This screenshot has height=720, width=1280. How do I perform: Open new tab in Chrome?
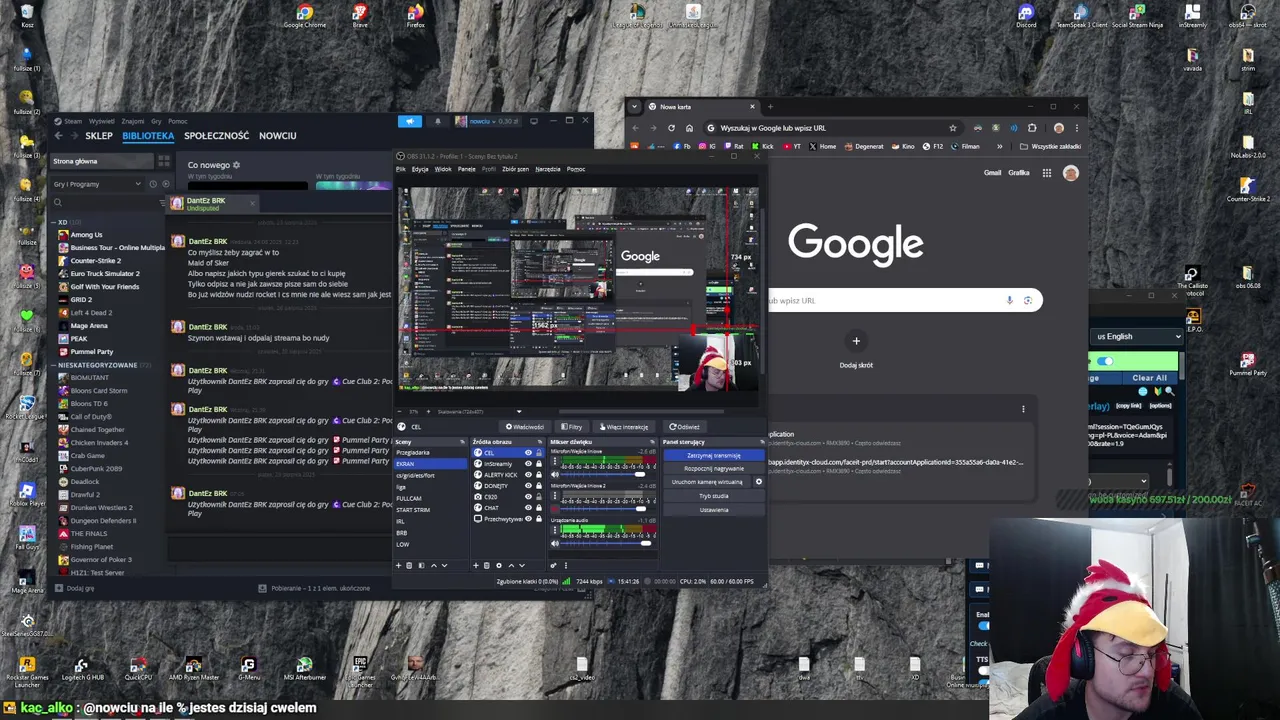(x=770, y=107)
